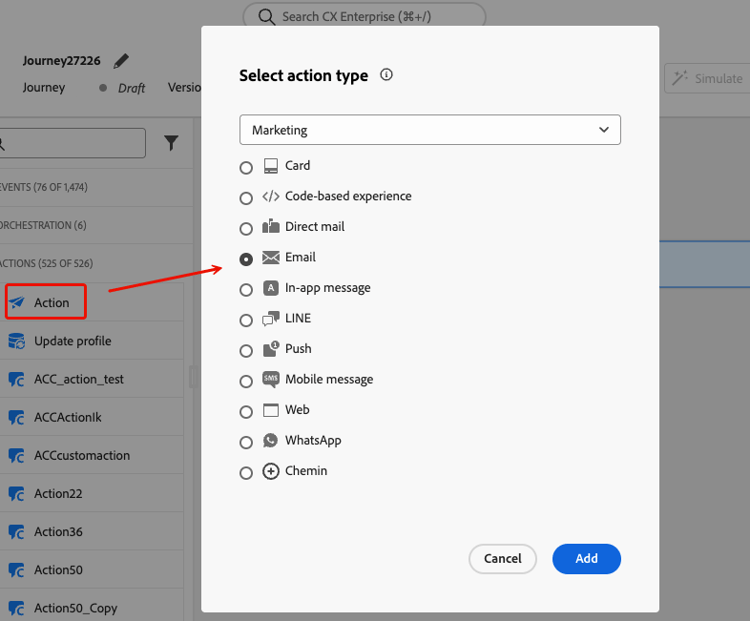750x621 pixels.
Task: Click the ACCcustomaction icon
Action: point(17,455)
